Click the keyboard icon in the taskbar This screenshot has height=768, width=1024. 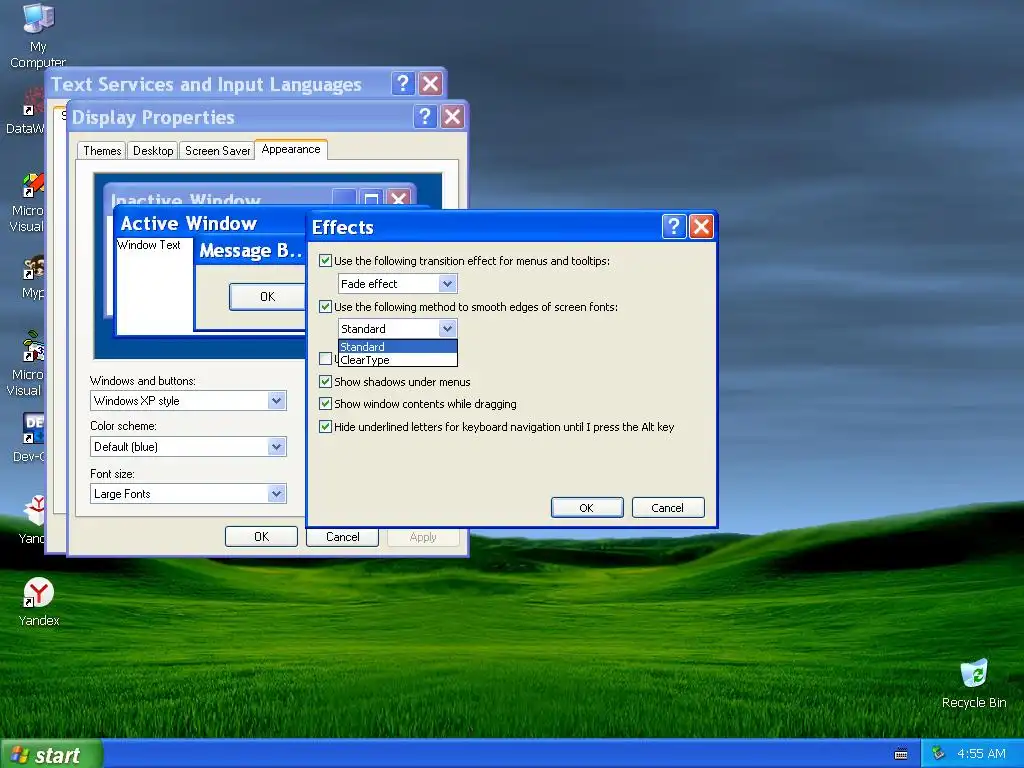pyautogui.click(x=901, y=754)
